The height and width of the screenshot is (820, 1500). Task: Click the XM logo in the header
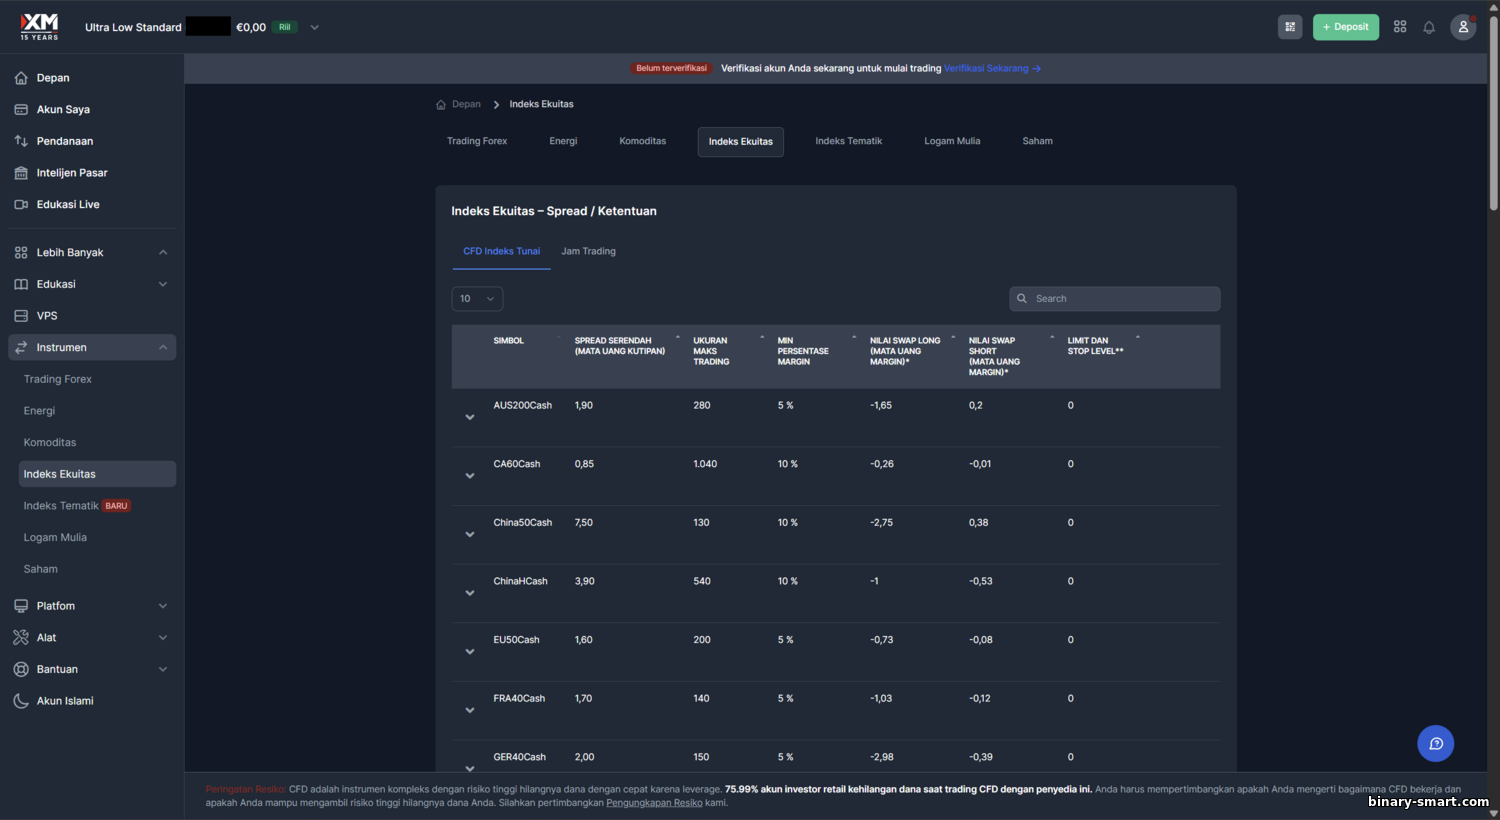click(x=40, y=26)
